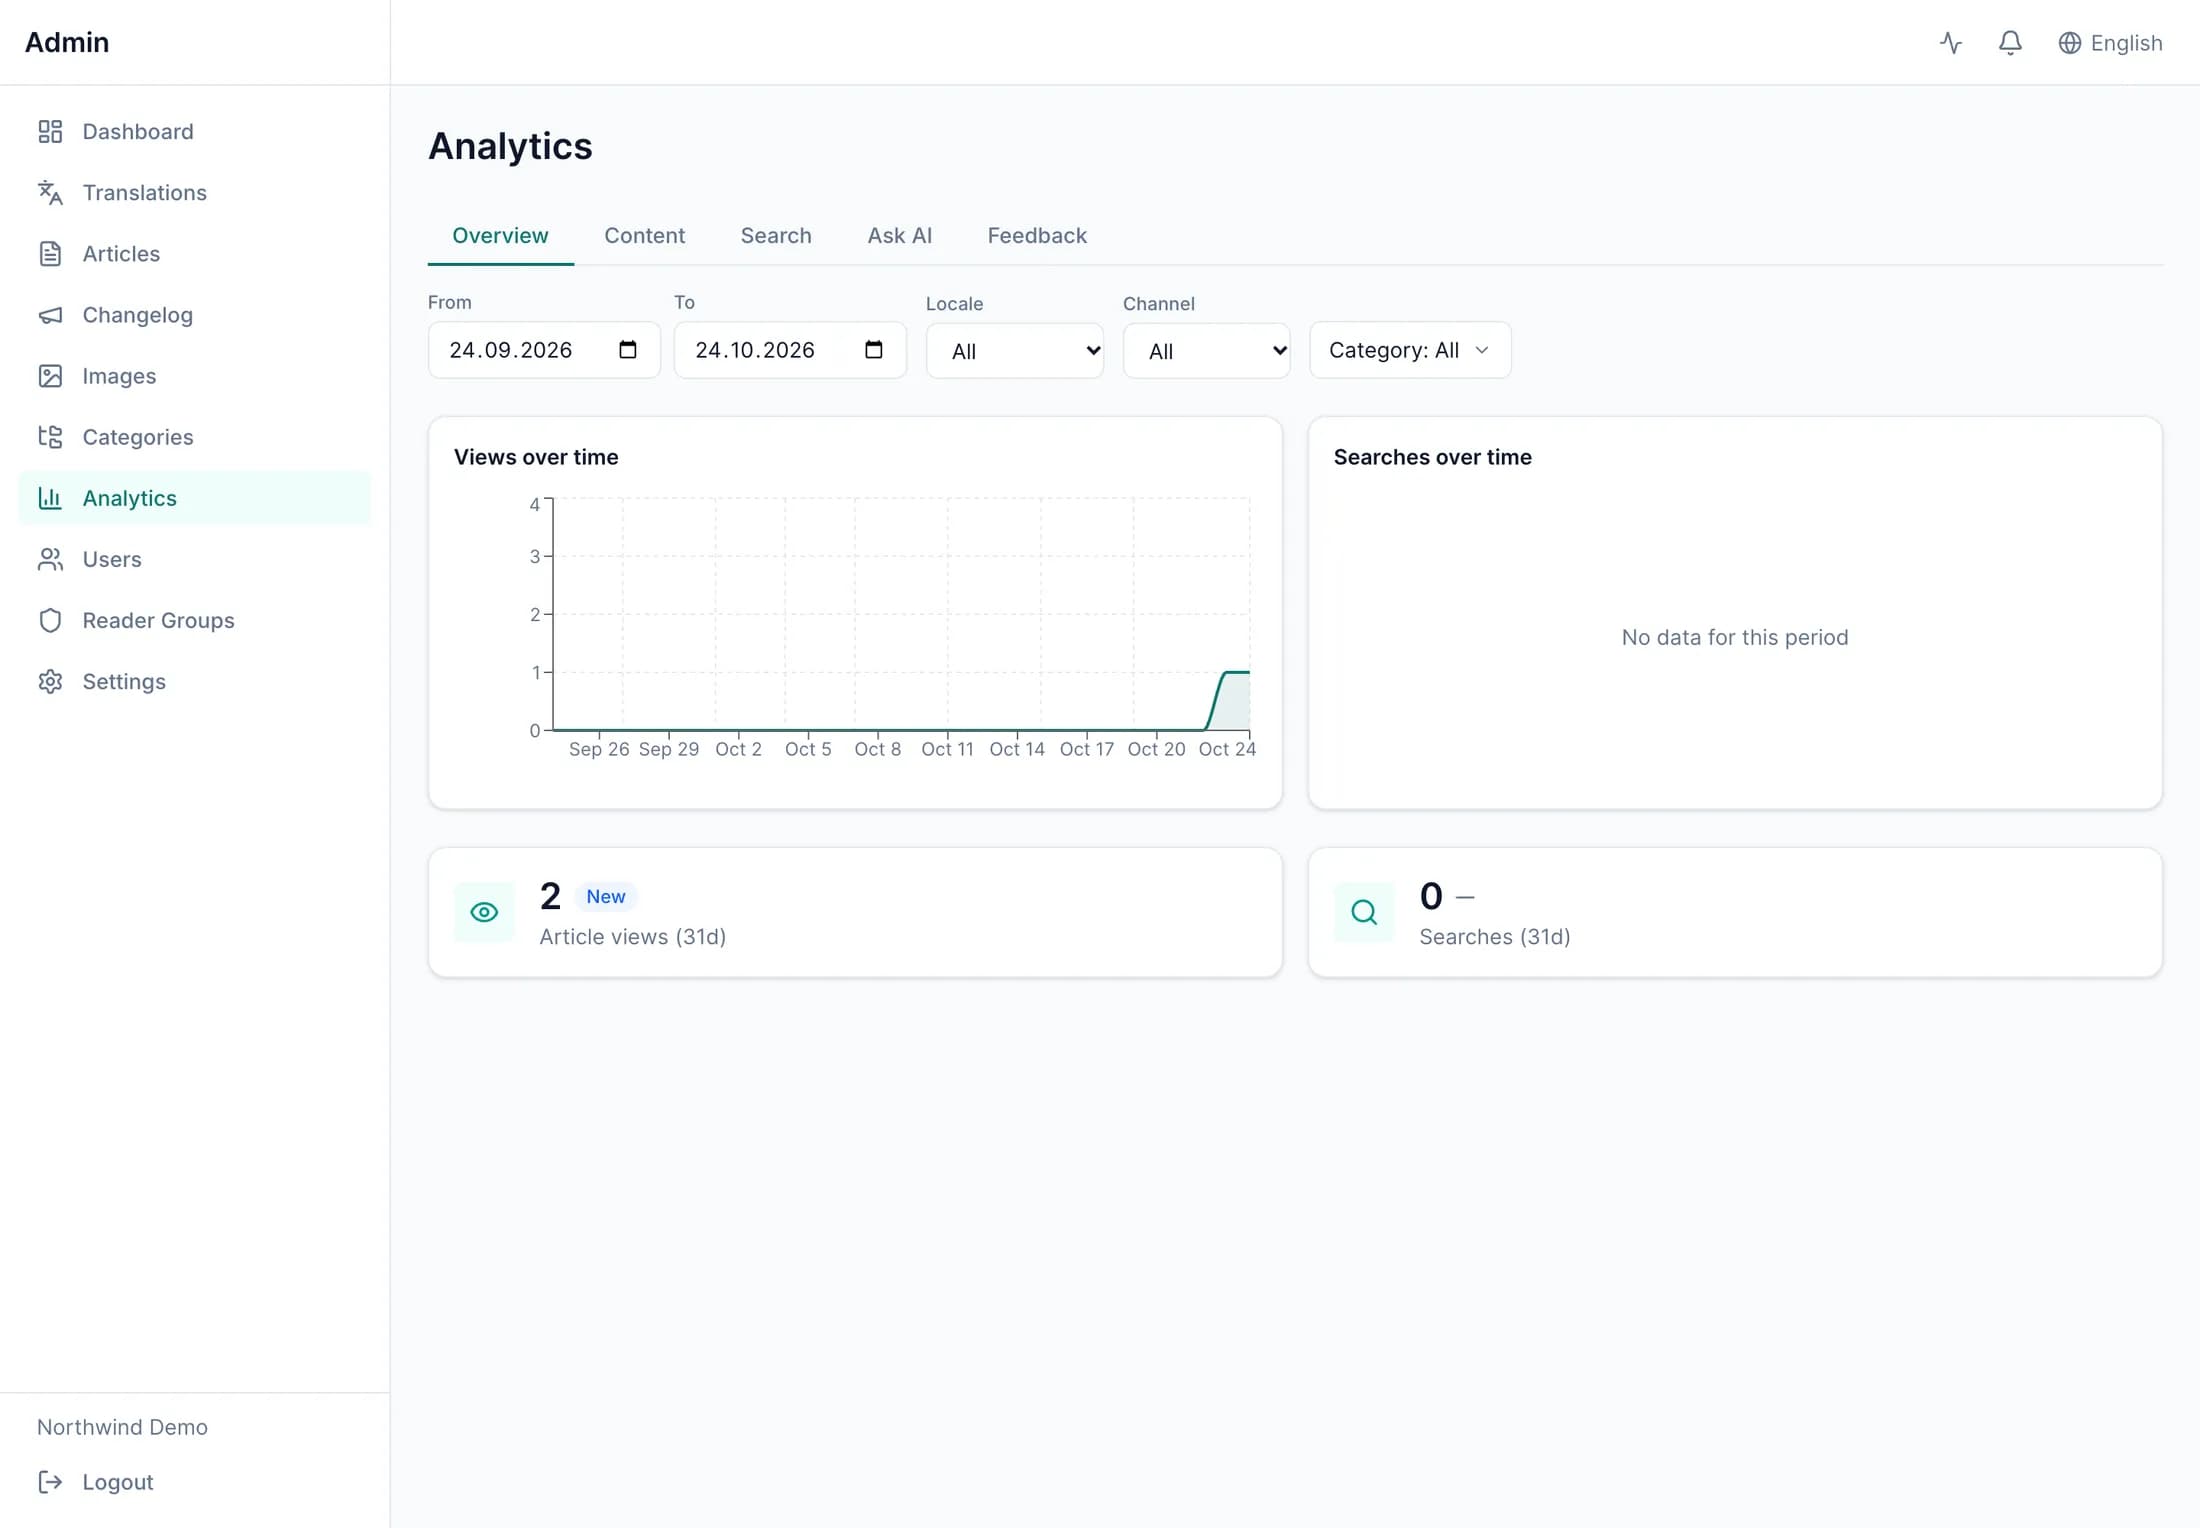This screenshot has width=2200, height=1528.
Task: Switch to the Search tab
Action: 776,236
